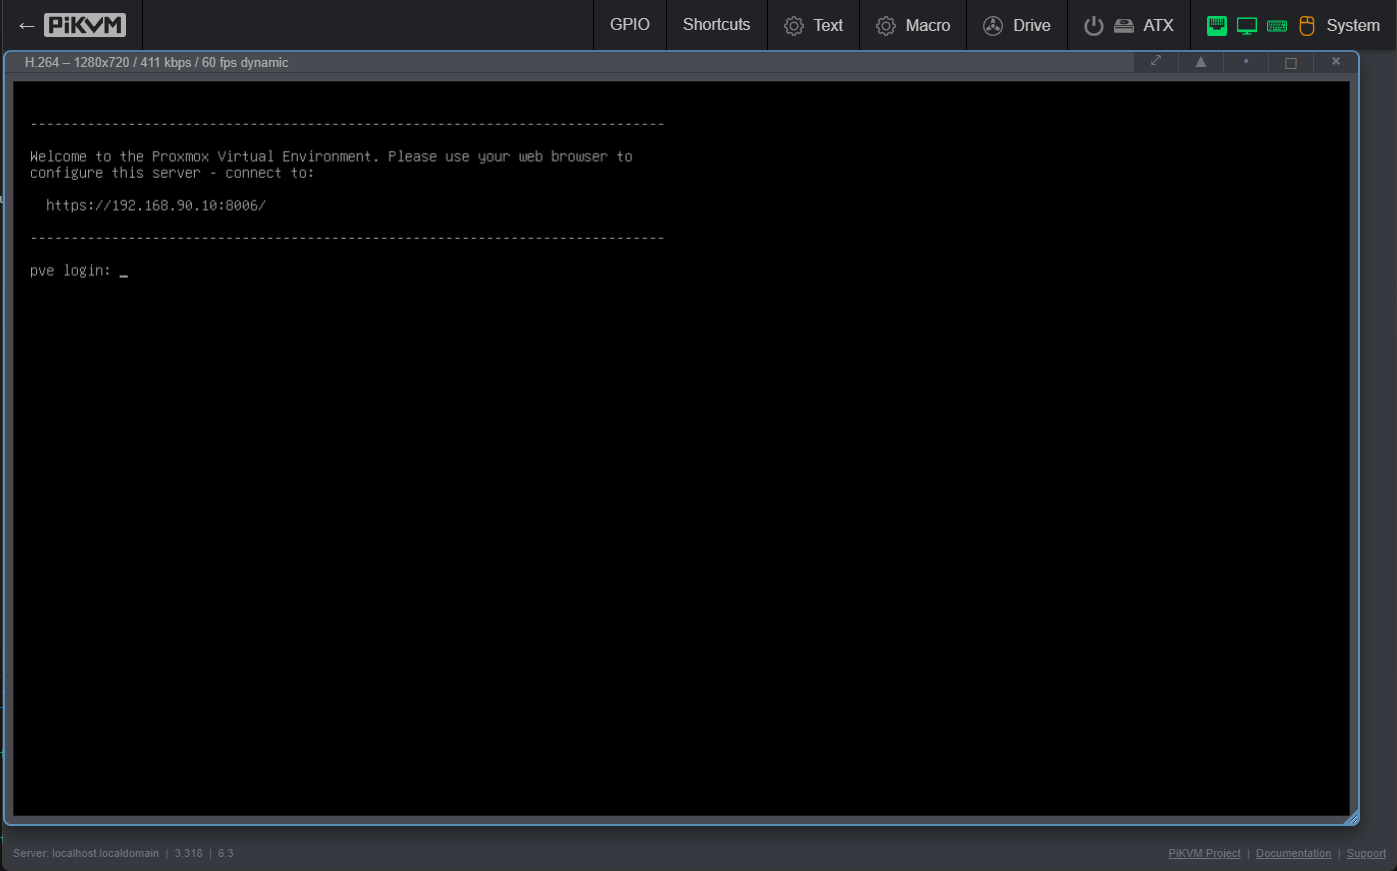Open the Documentation link
Viewport: 1397px width, 871px height.
(1293, 853)
